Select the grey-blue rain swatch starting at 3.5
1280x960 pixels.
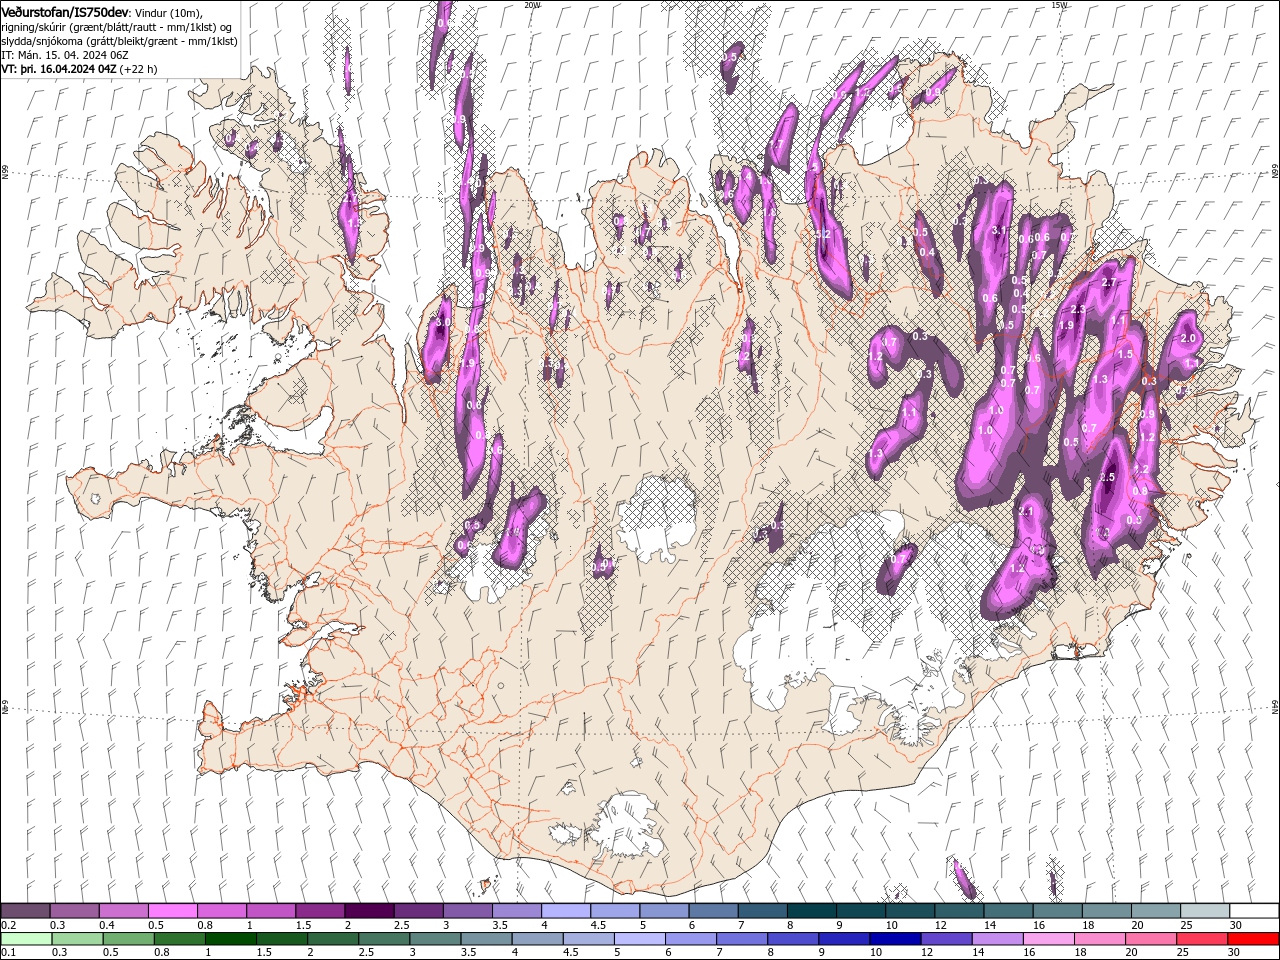[486, 939]
